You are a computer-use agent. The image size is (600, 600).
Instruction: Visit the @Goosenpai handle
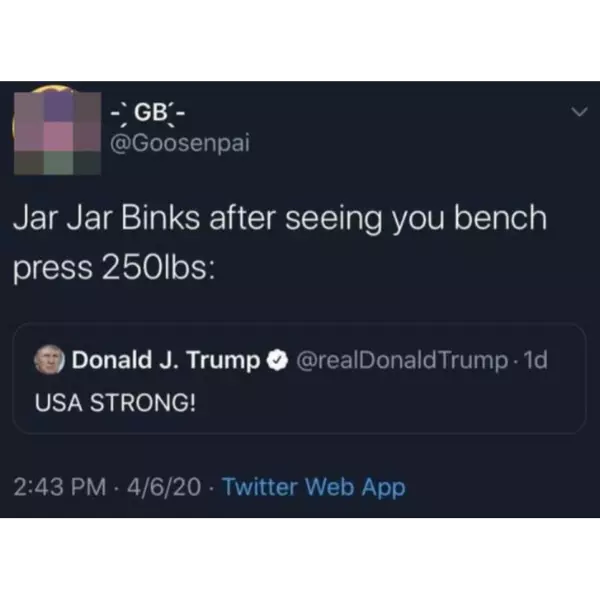180,143
